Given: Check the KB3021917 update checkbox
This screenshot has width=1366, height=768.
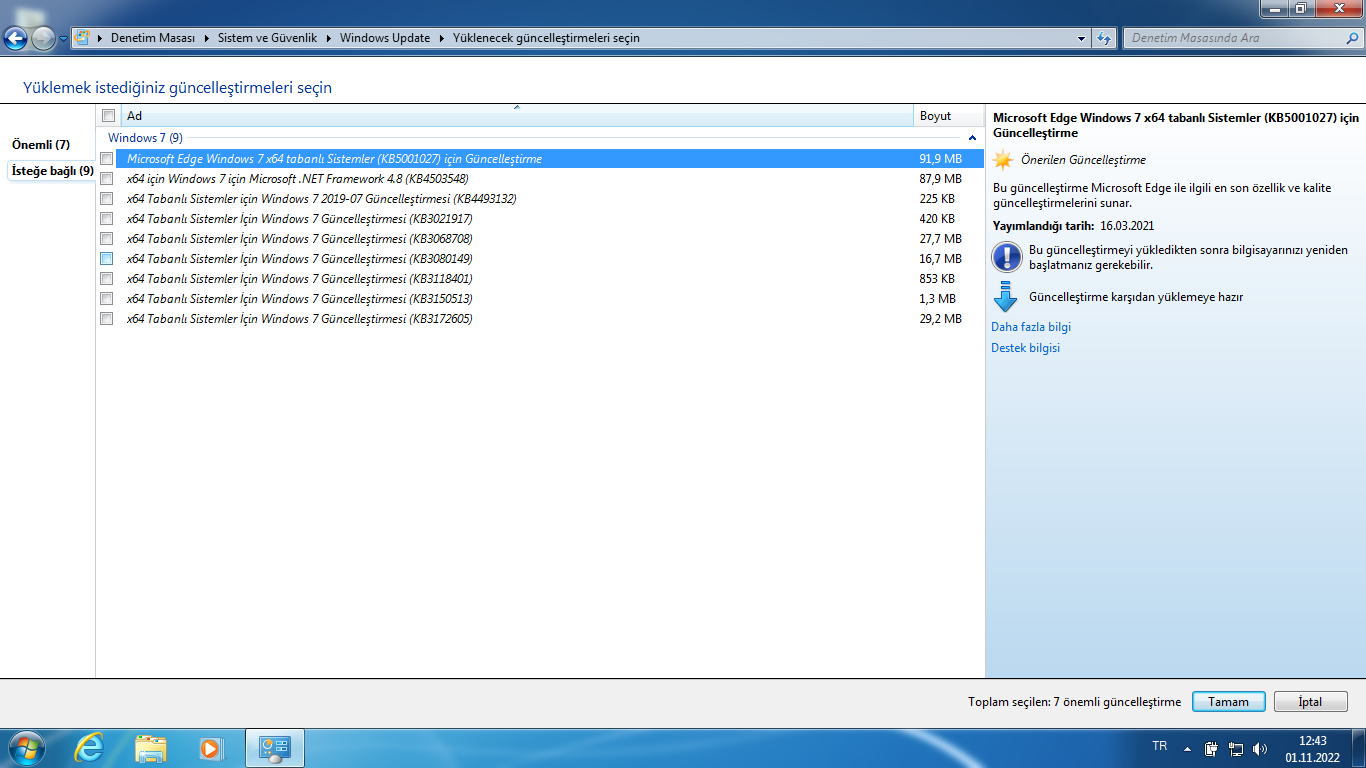Looking at the screenshot, I should [106, 219].
